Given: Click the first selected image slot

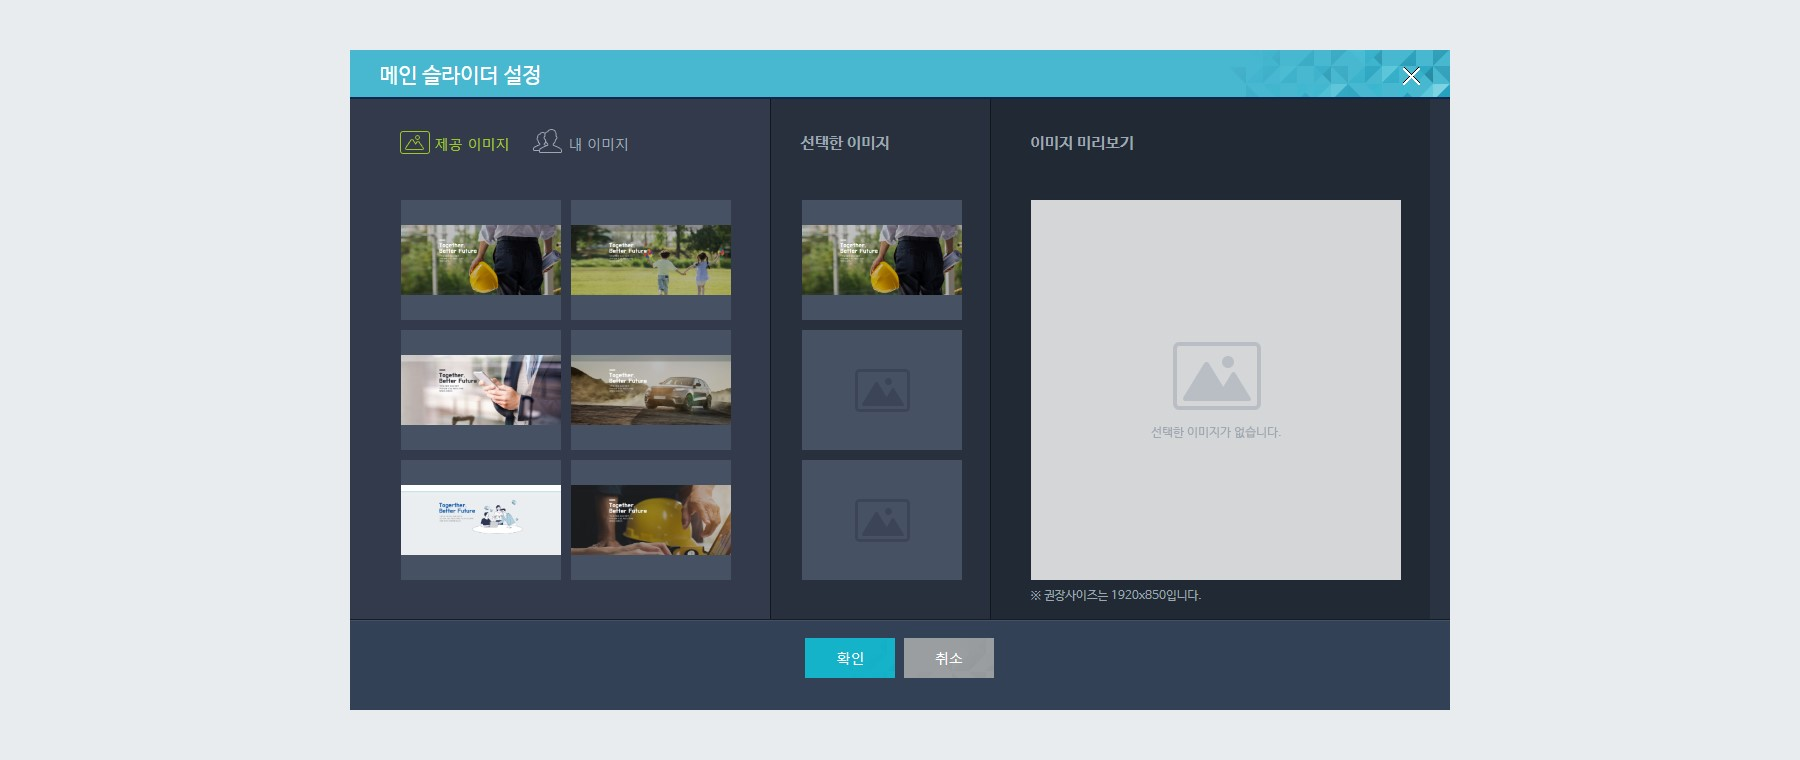Looking at the screenshot, I should [882, 260].
